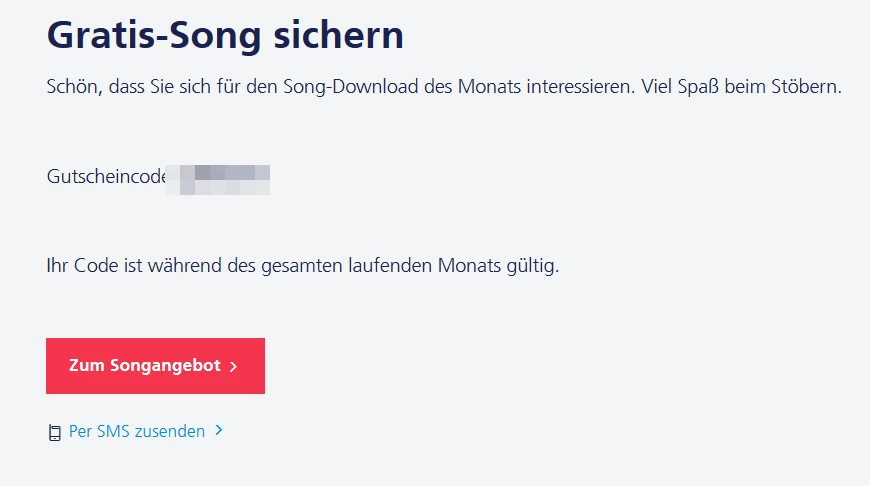870x486 pixels.
Task: Click the text Schön, dass Sie sich
Action: 124,87
